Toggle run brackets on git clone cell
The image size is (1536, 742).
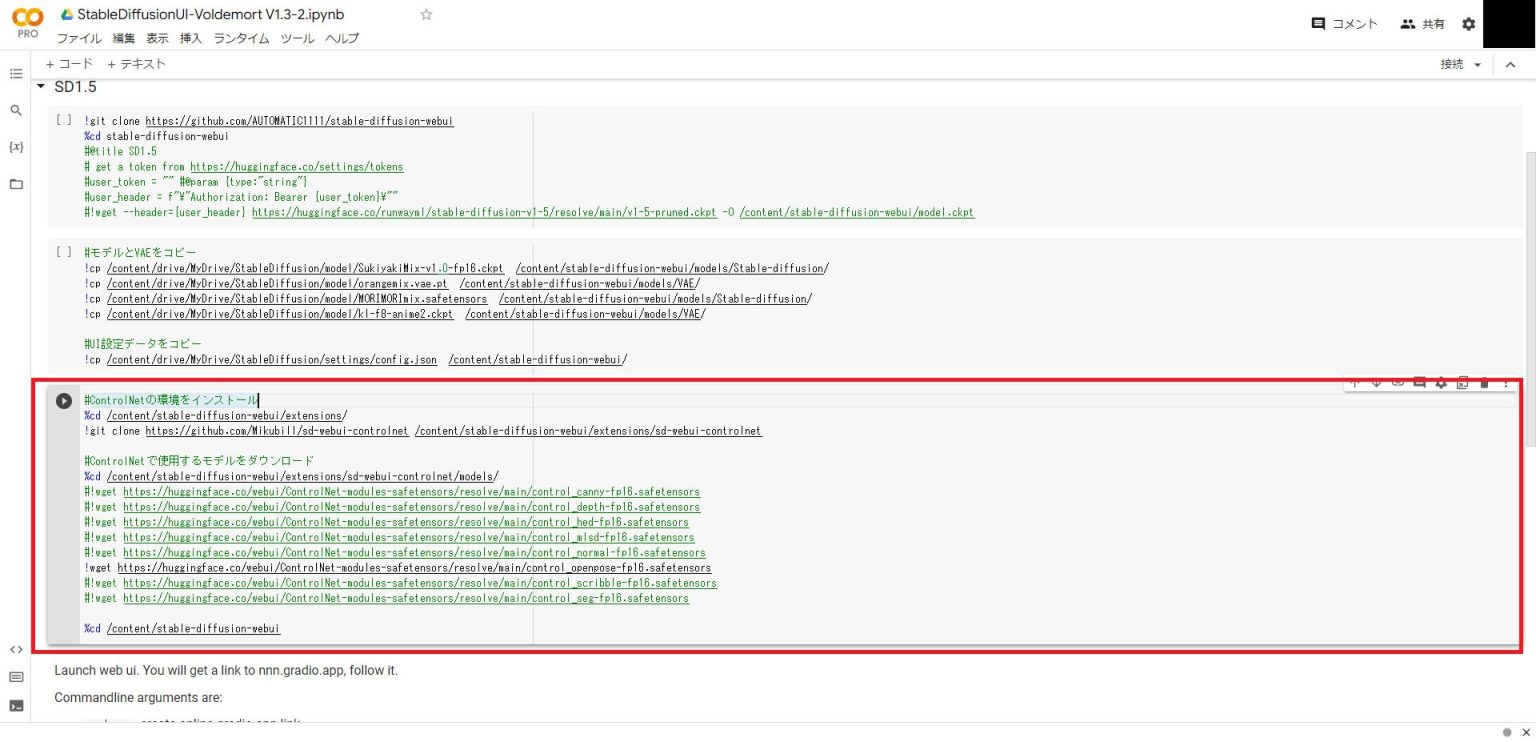click(x=64, y=120)
